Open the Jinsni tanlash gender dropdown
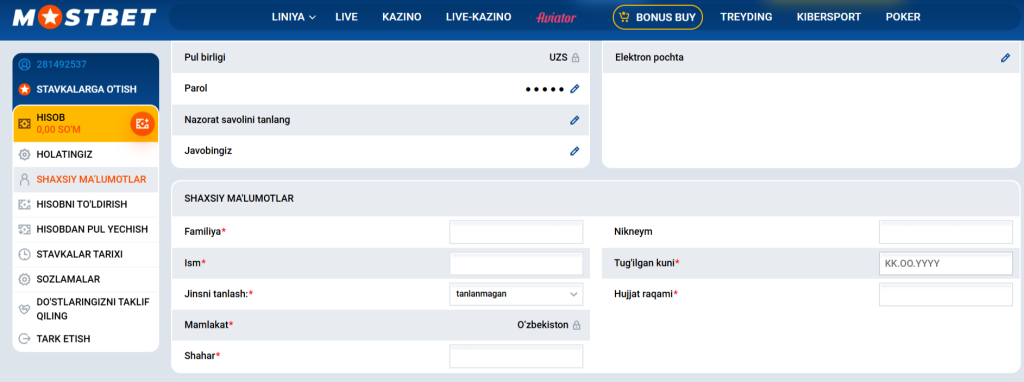This screenshot has height=382, width=1024. click(516, 294)
